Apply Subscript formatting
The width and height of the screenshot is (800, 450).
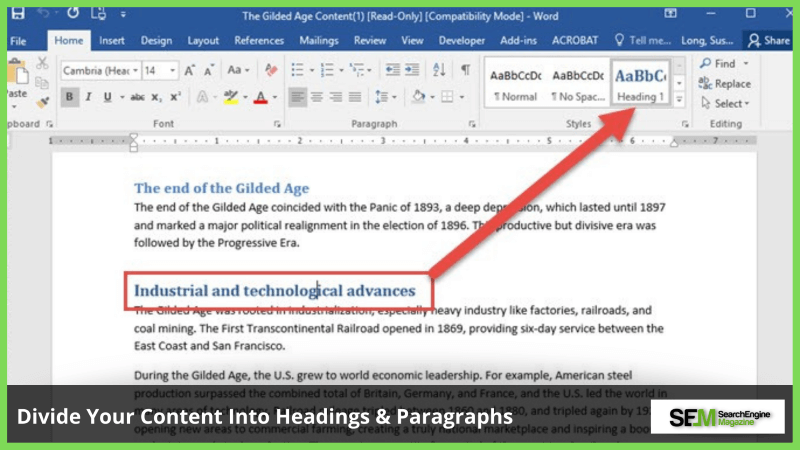coord(157,97)
